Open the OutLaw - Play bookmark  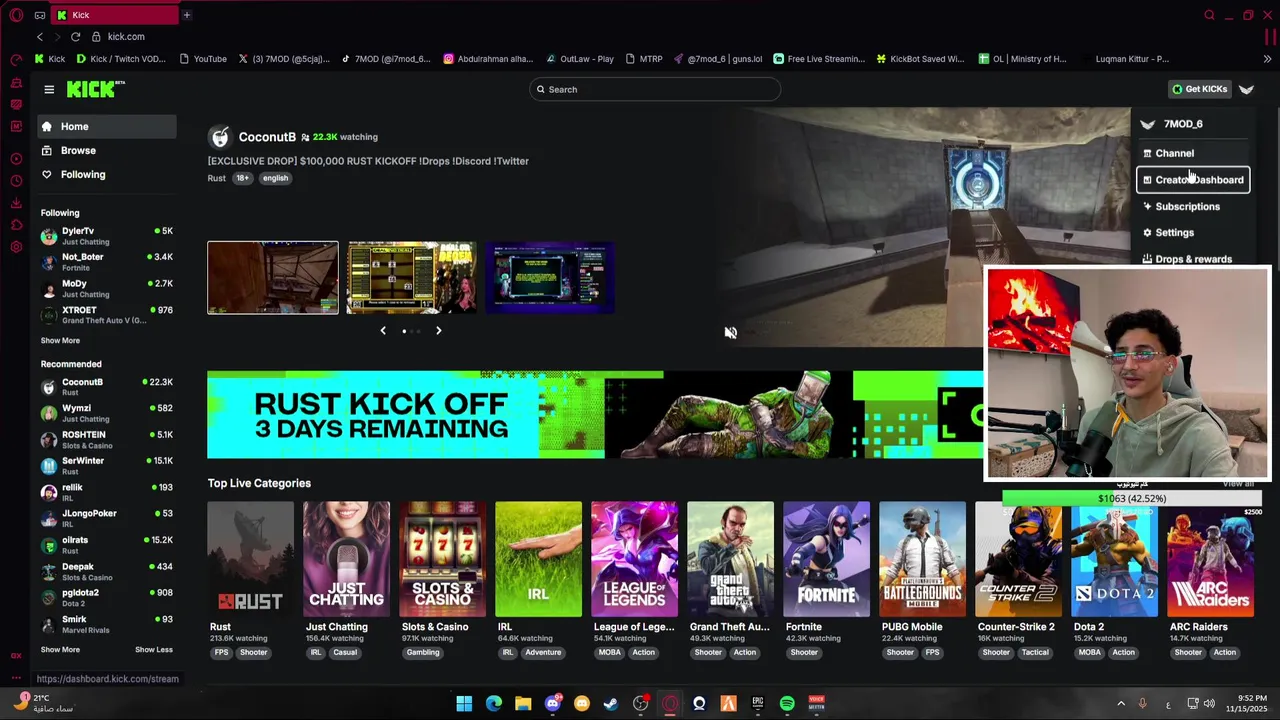click(579, 59)
